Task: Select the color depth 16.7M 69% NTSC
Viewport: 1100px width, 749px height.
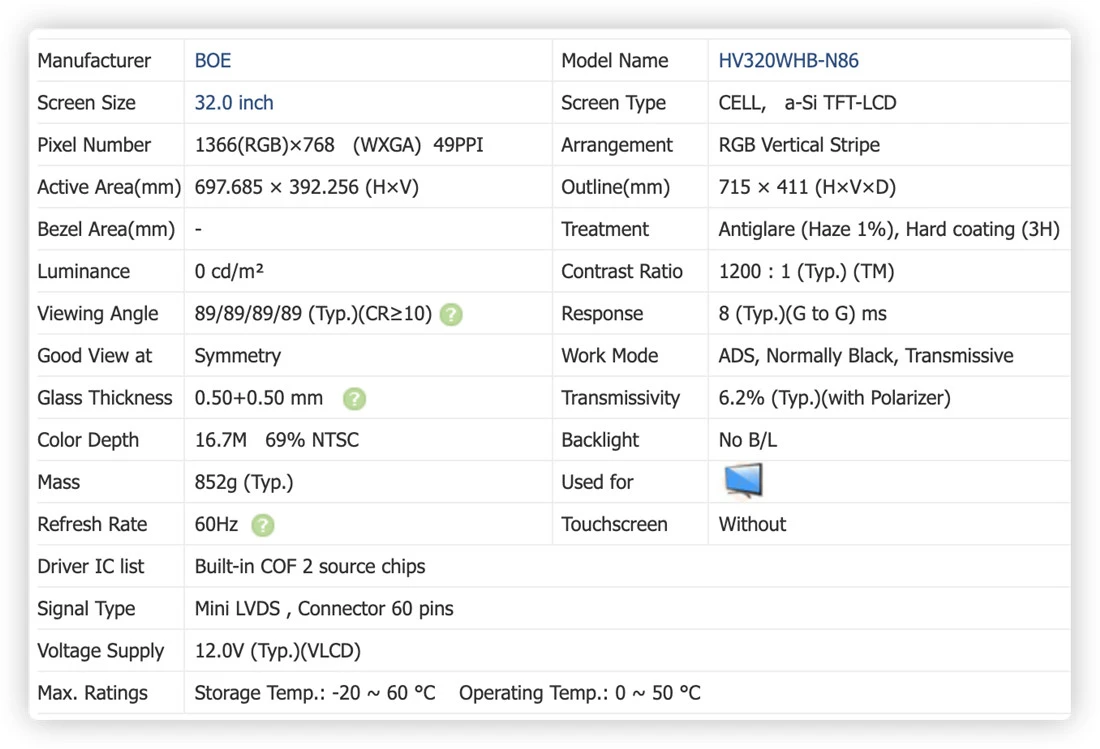Action: [x=276, y=440]
